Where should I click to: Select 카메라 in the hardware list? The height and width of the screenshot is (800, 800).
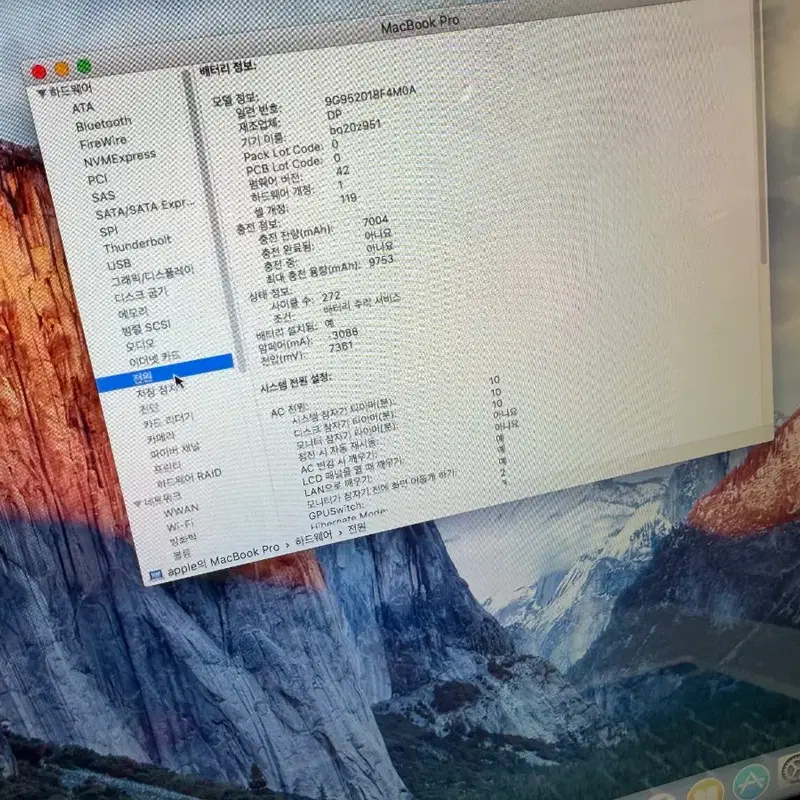(x=161, y=436)
